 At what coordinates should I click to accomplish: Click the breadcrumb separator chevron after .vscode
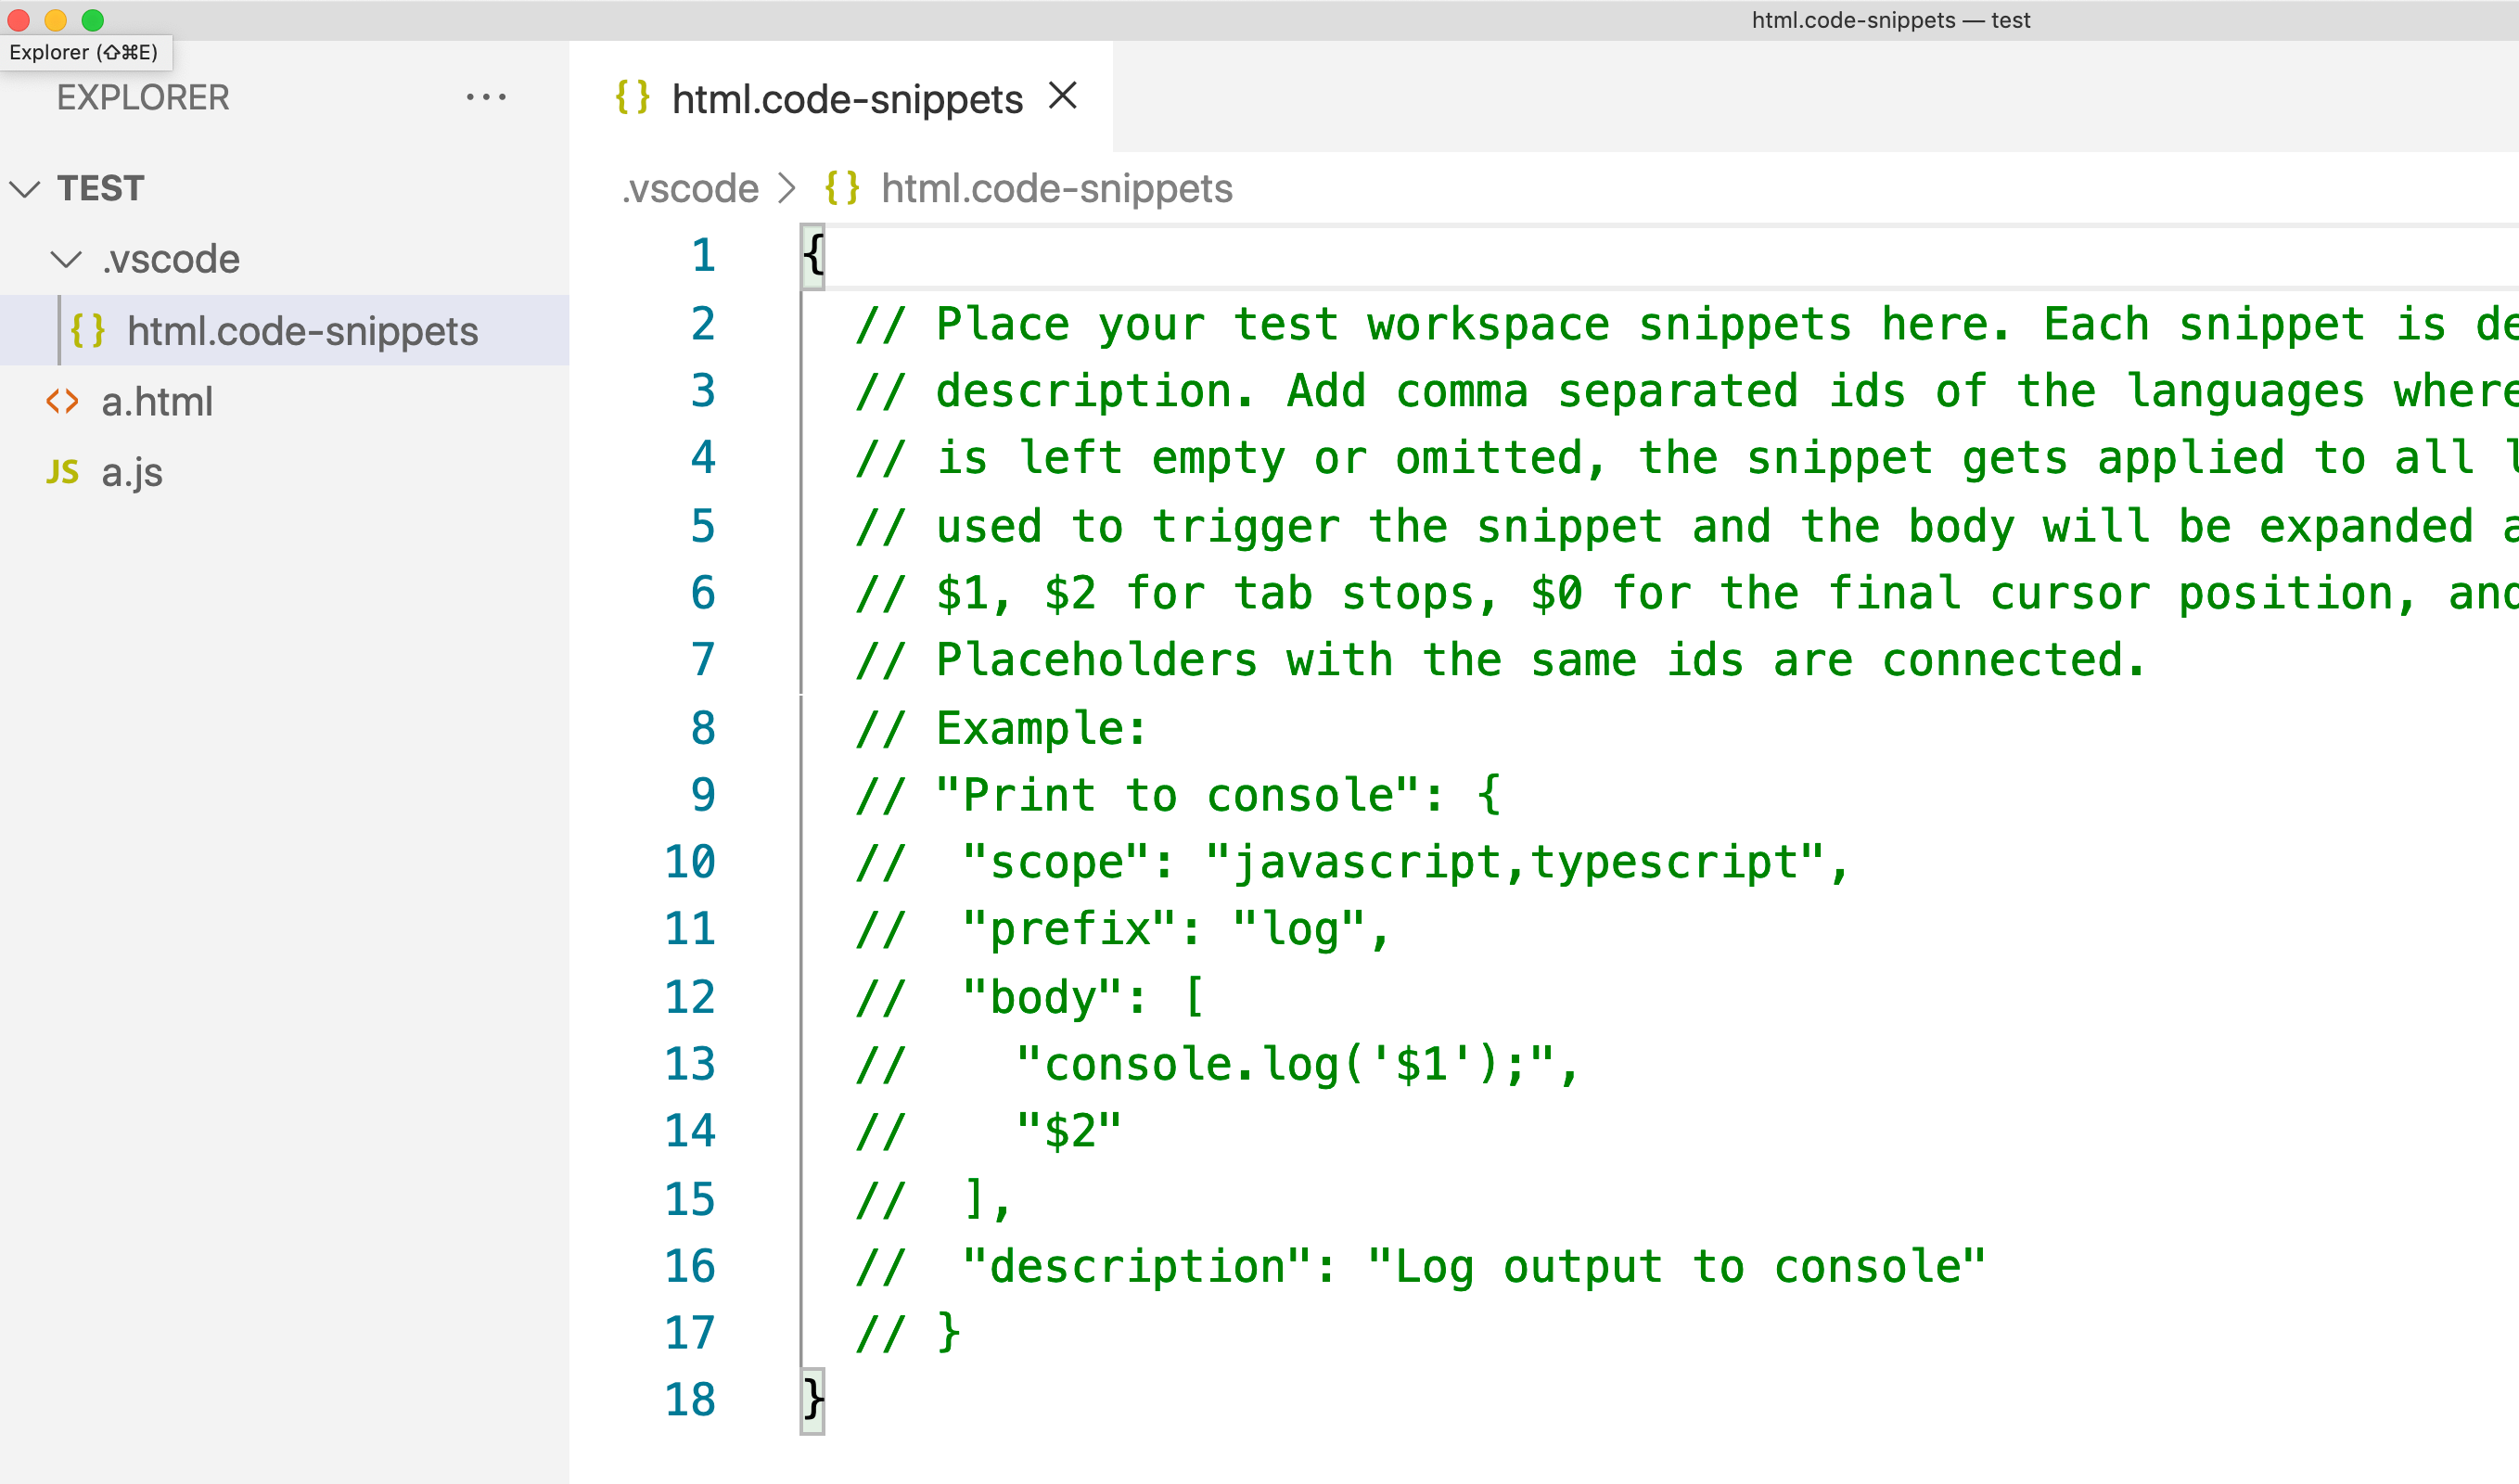(788, 188)
